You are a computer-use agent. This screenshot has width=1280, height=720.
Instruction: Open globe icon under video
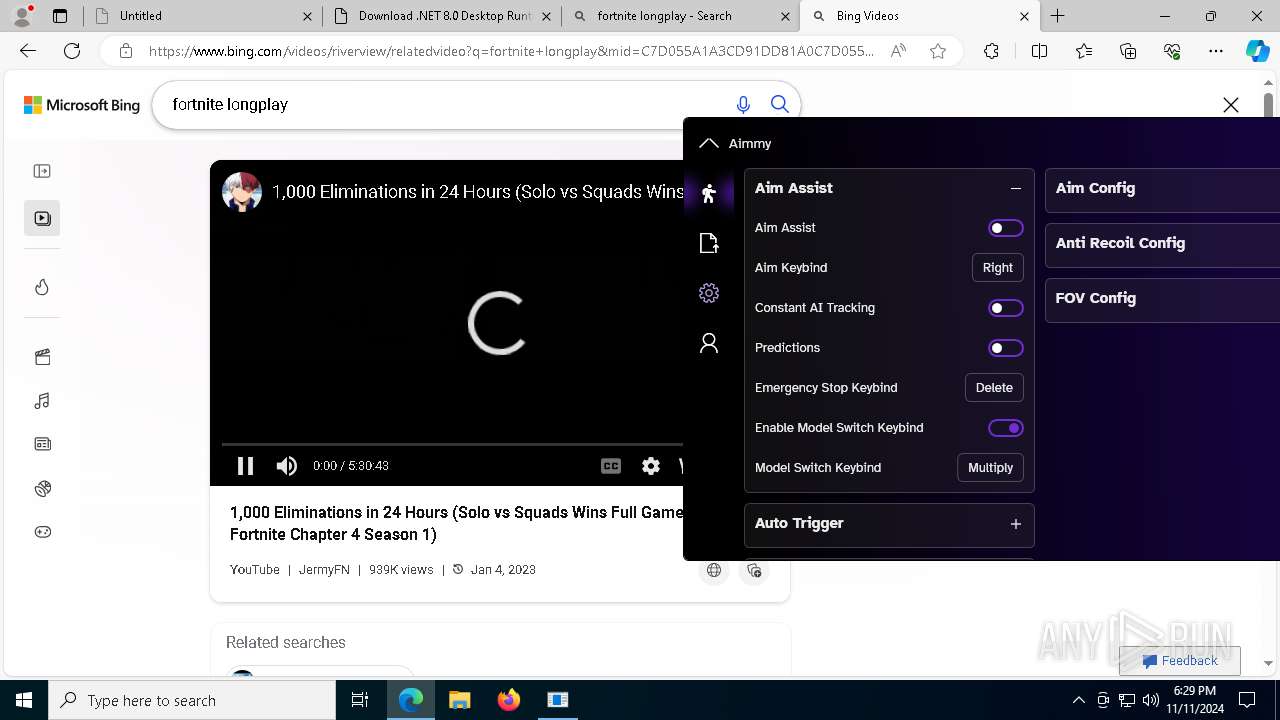[x=714, y=570]
